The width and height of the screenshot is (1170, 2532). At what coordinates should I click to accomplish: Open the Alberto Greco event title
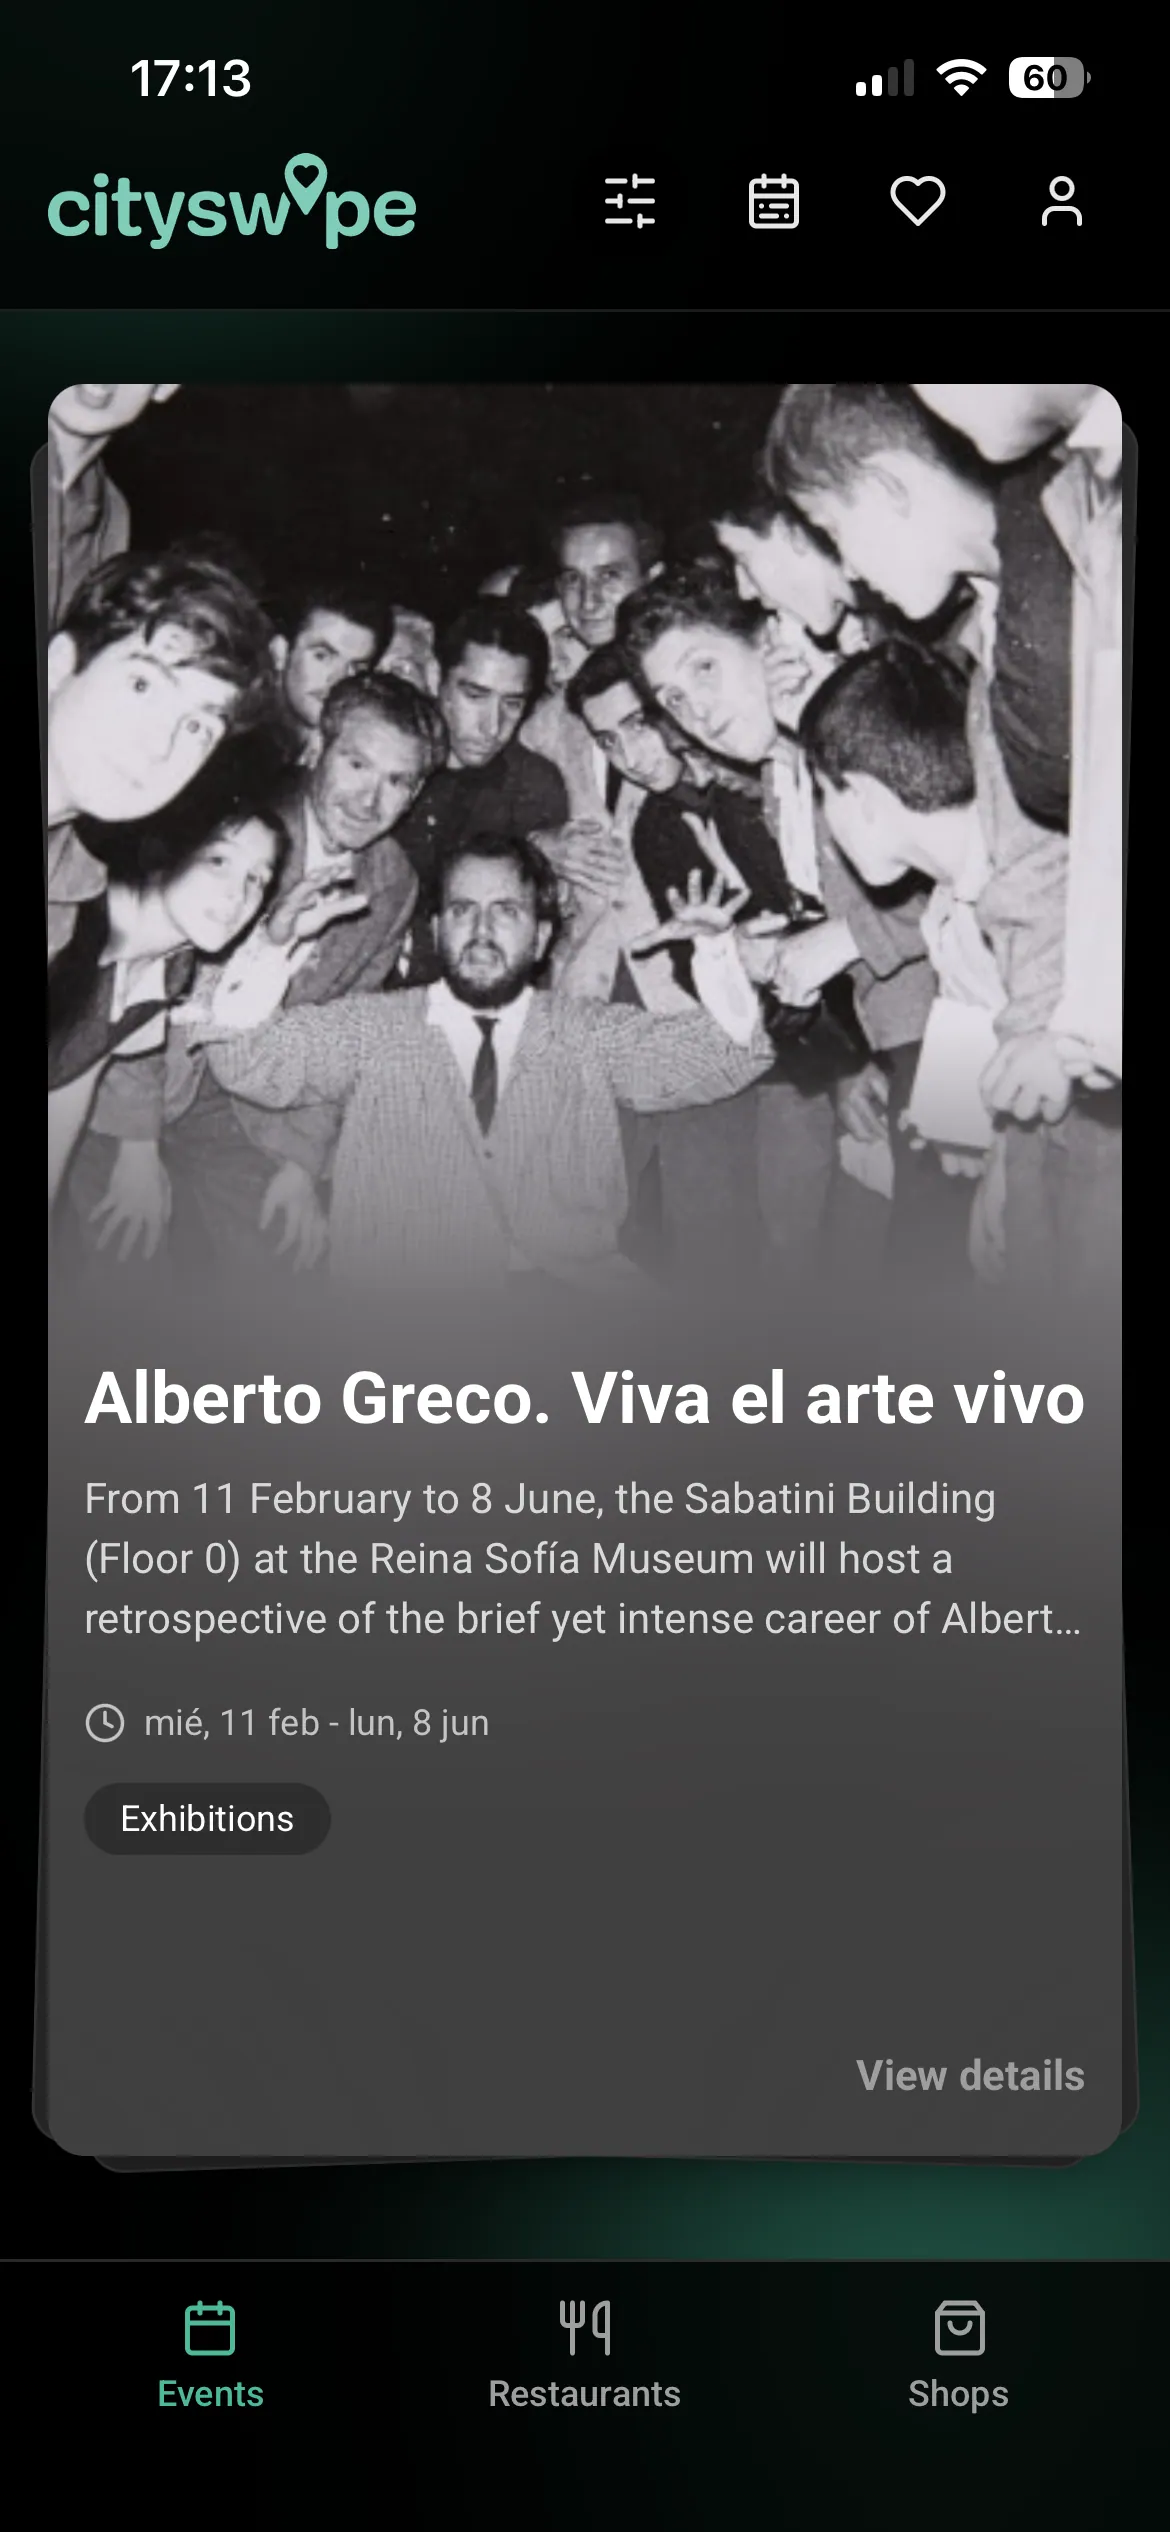tap(584, 1398)
